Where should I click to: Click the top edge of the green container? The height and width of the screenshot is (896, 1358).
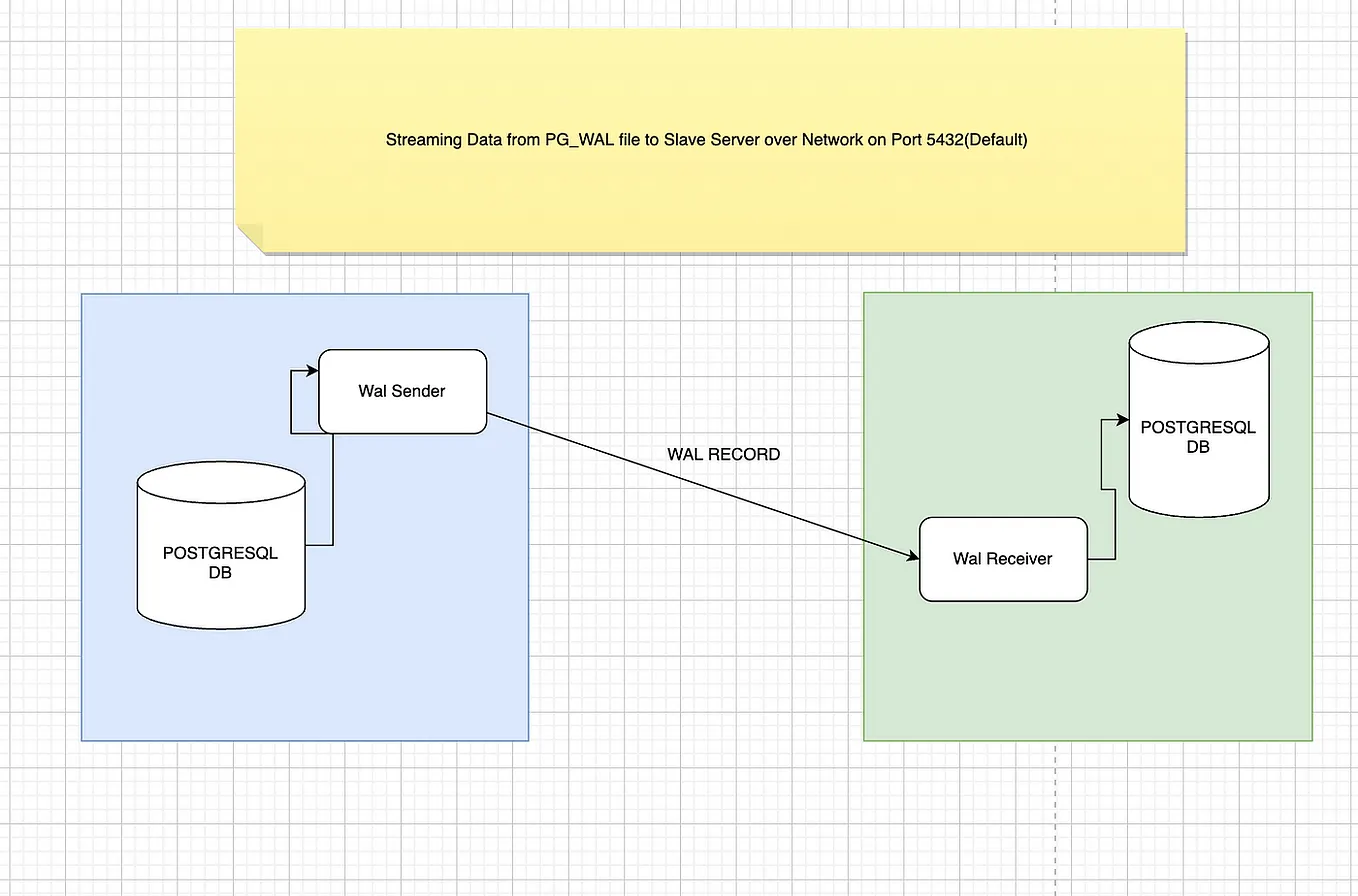[1087, 293]
